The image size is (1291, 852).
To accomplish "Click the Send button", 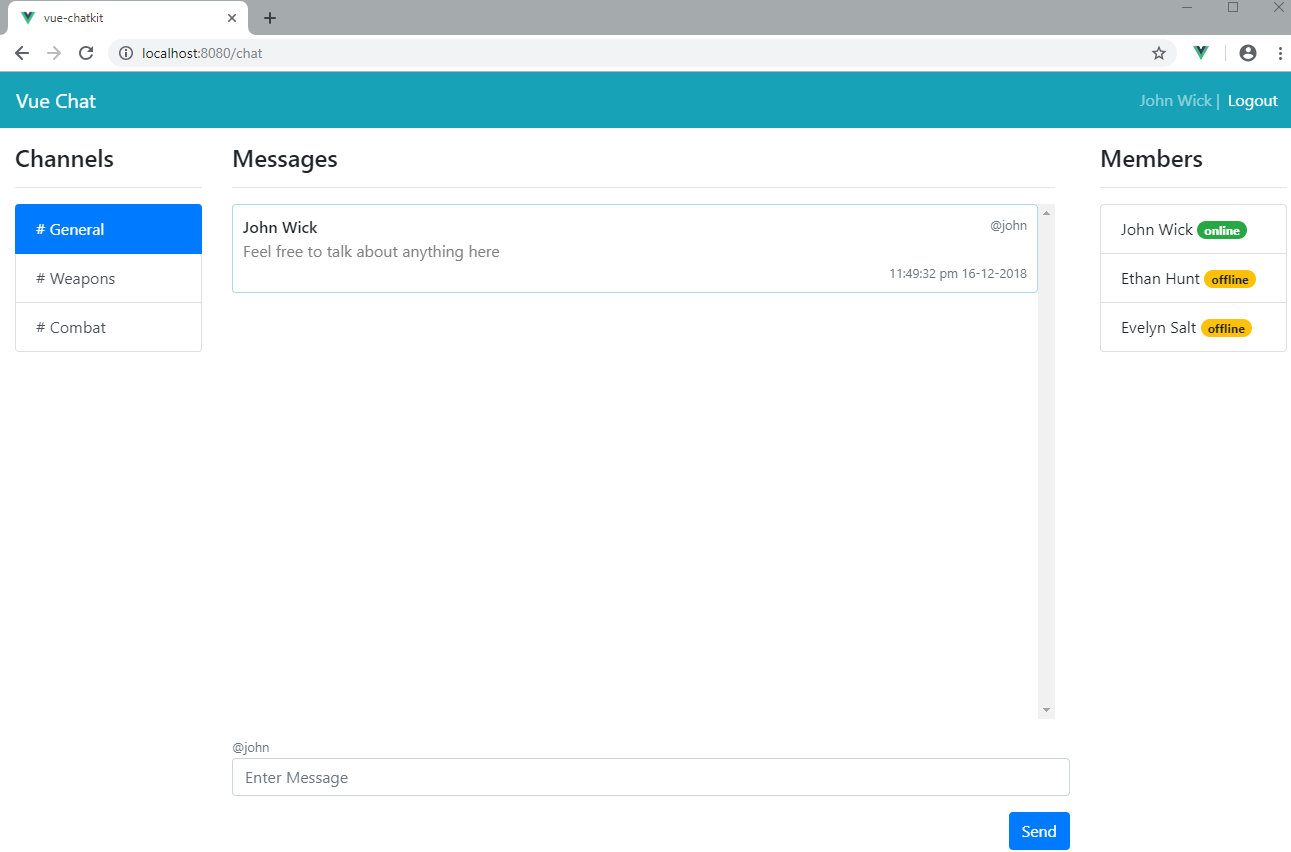I will tap(1039, 831).
